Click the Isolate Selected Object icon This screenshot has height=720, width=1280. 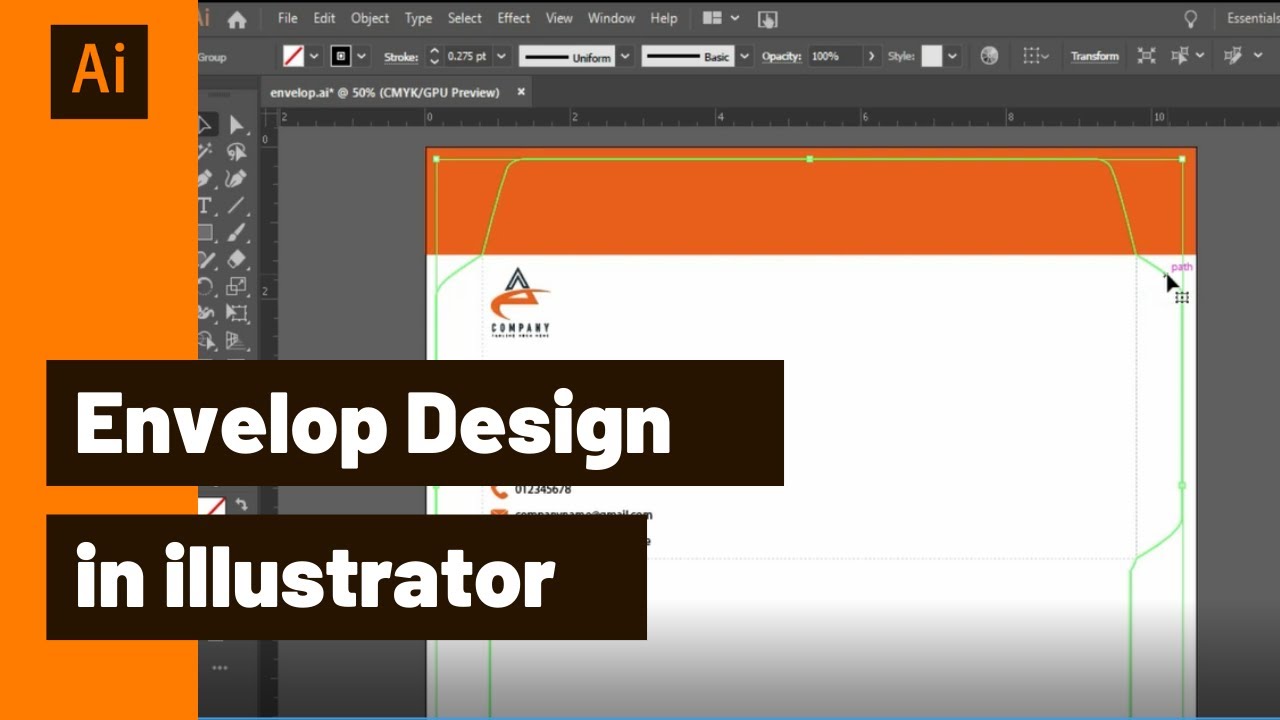pyautogui.click(x=1147, y=56)
